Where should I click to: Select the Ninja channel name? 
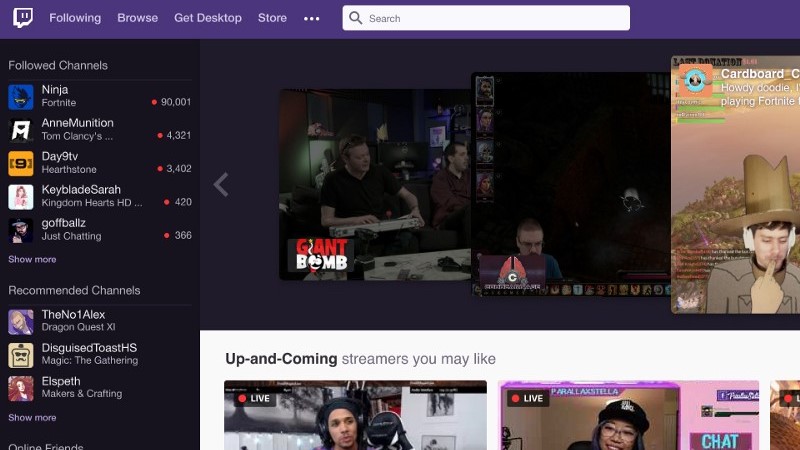pos(55,90)
